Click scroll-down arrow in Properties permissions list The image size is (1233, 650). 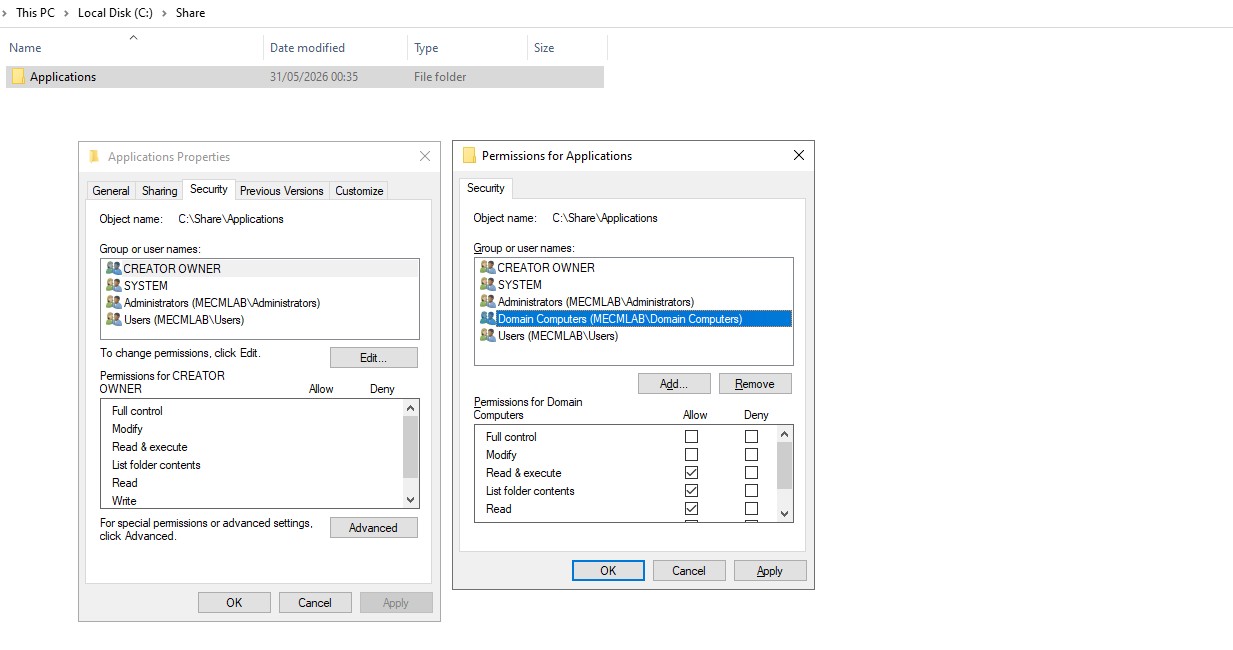pos(410,499)
